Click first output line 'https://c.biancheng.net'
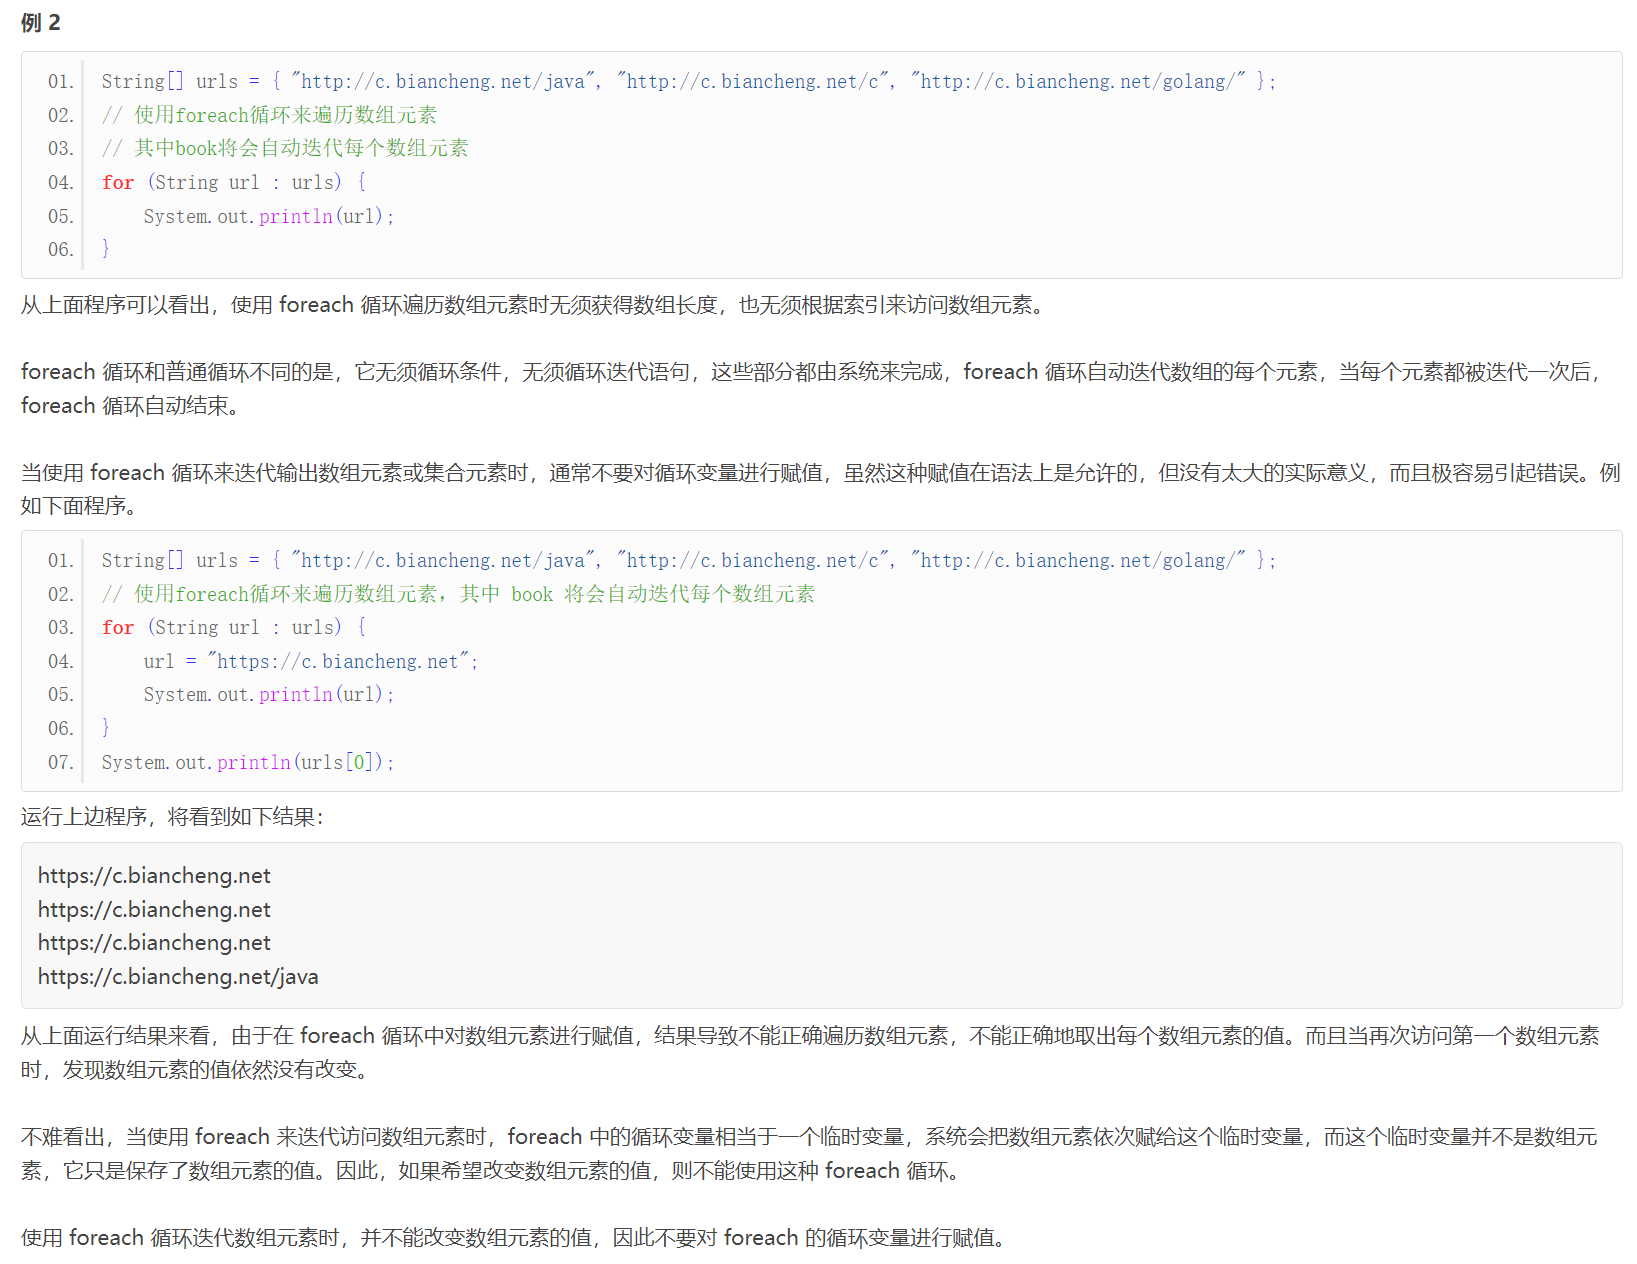 [x=154, y=875]
